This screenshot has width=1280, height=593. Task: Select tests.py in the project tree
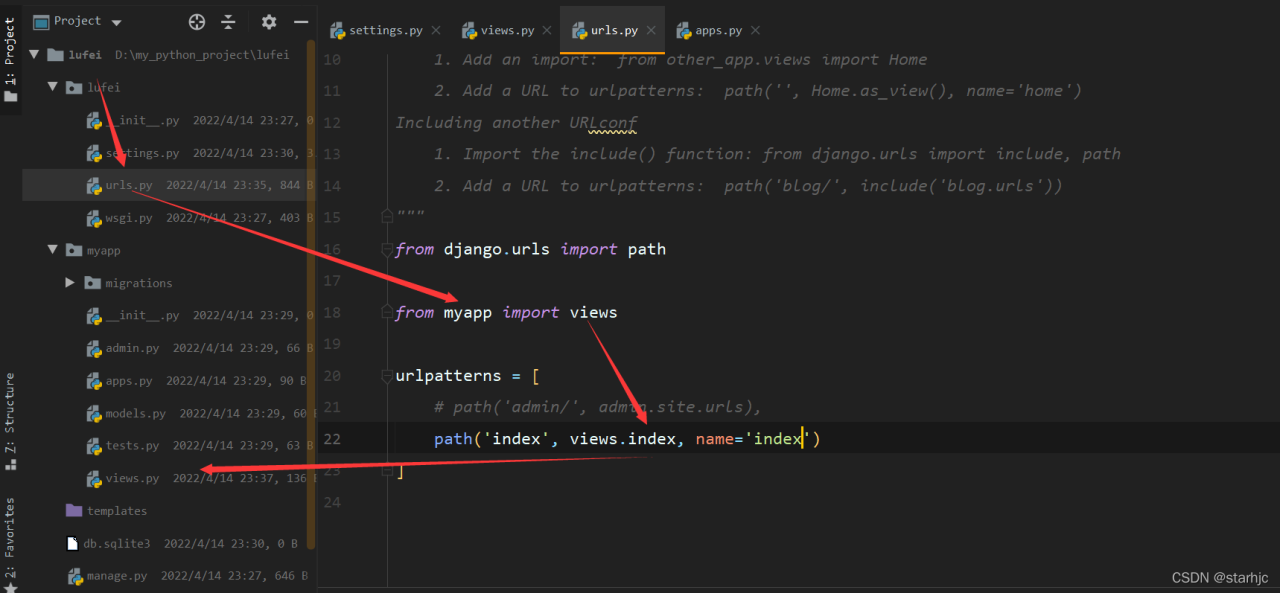click(x=132, y=446)
